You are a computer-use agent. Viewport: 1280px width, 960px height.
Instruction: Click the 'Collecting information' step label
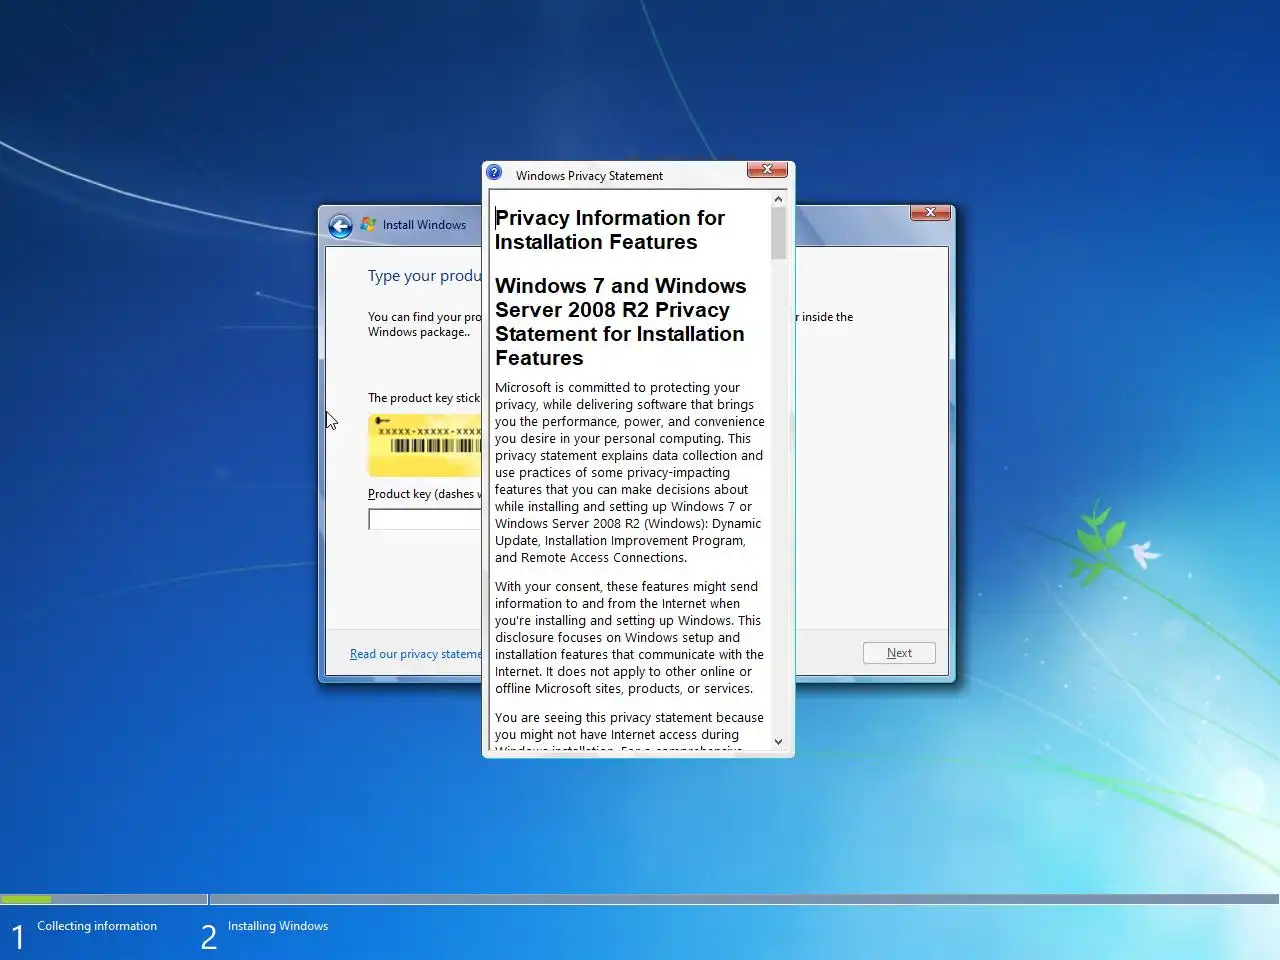[97, 926]
